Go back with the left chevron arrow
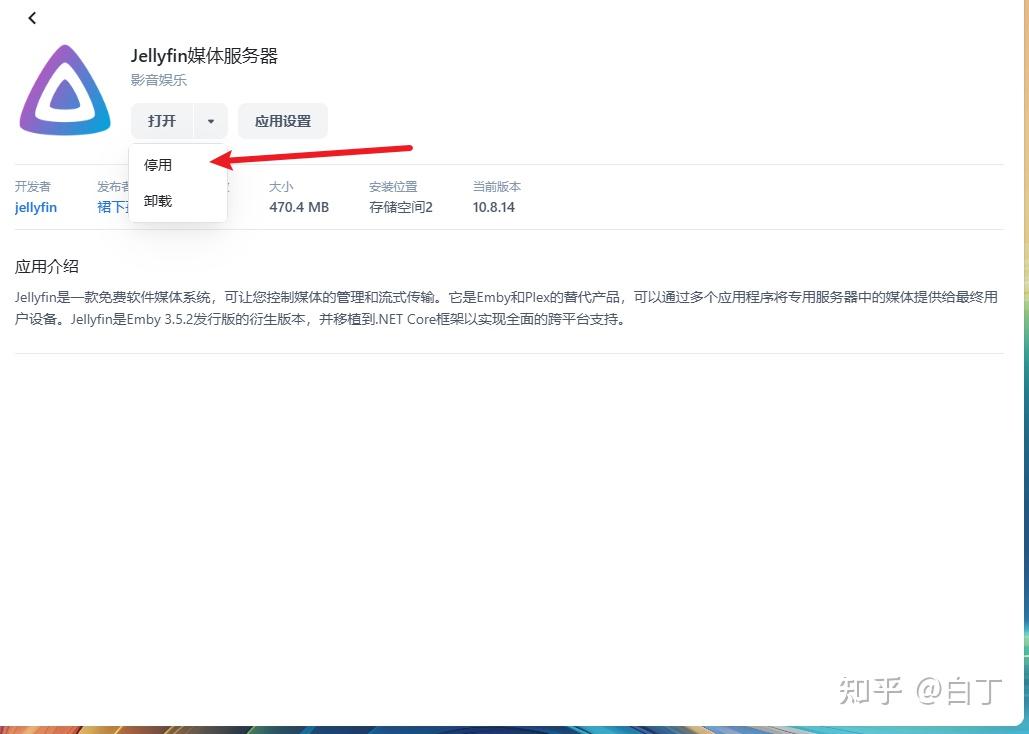This screenshot has height=734, width=1029. point(32,18)
